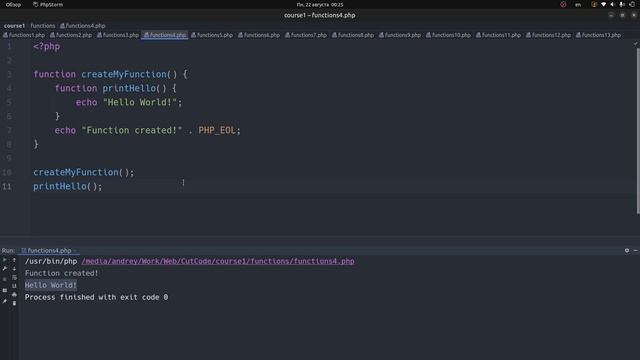
Task: Open functions13.php editor tab
Action: (598, 35)
